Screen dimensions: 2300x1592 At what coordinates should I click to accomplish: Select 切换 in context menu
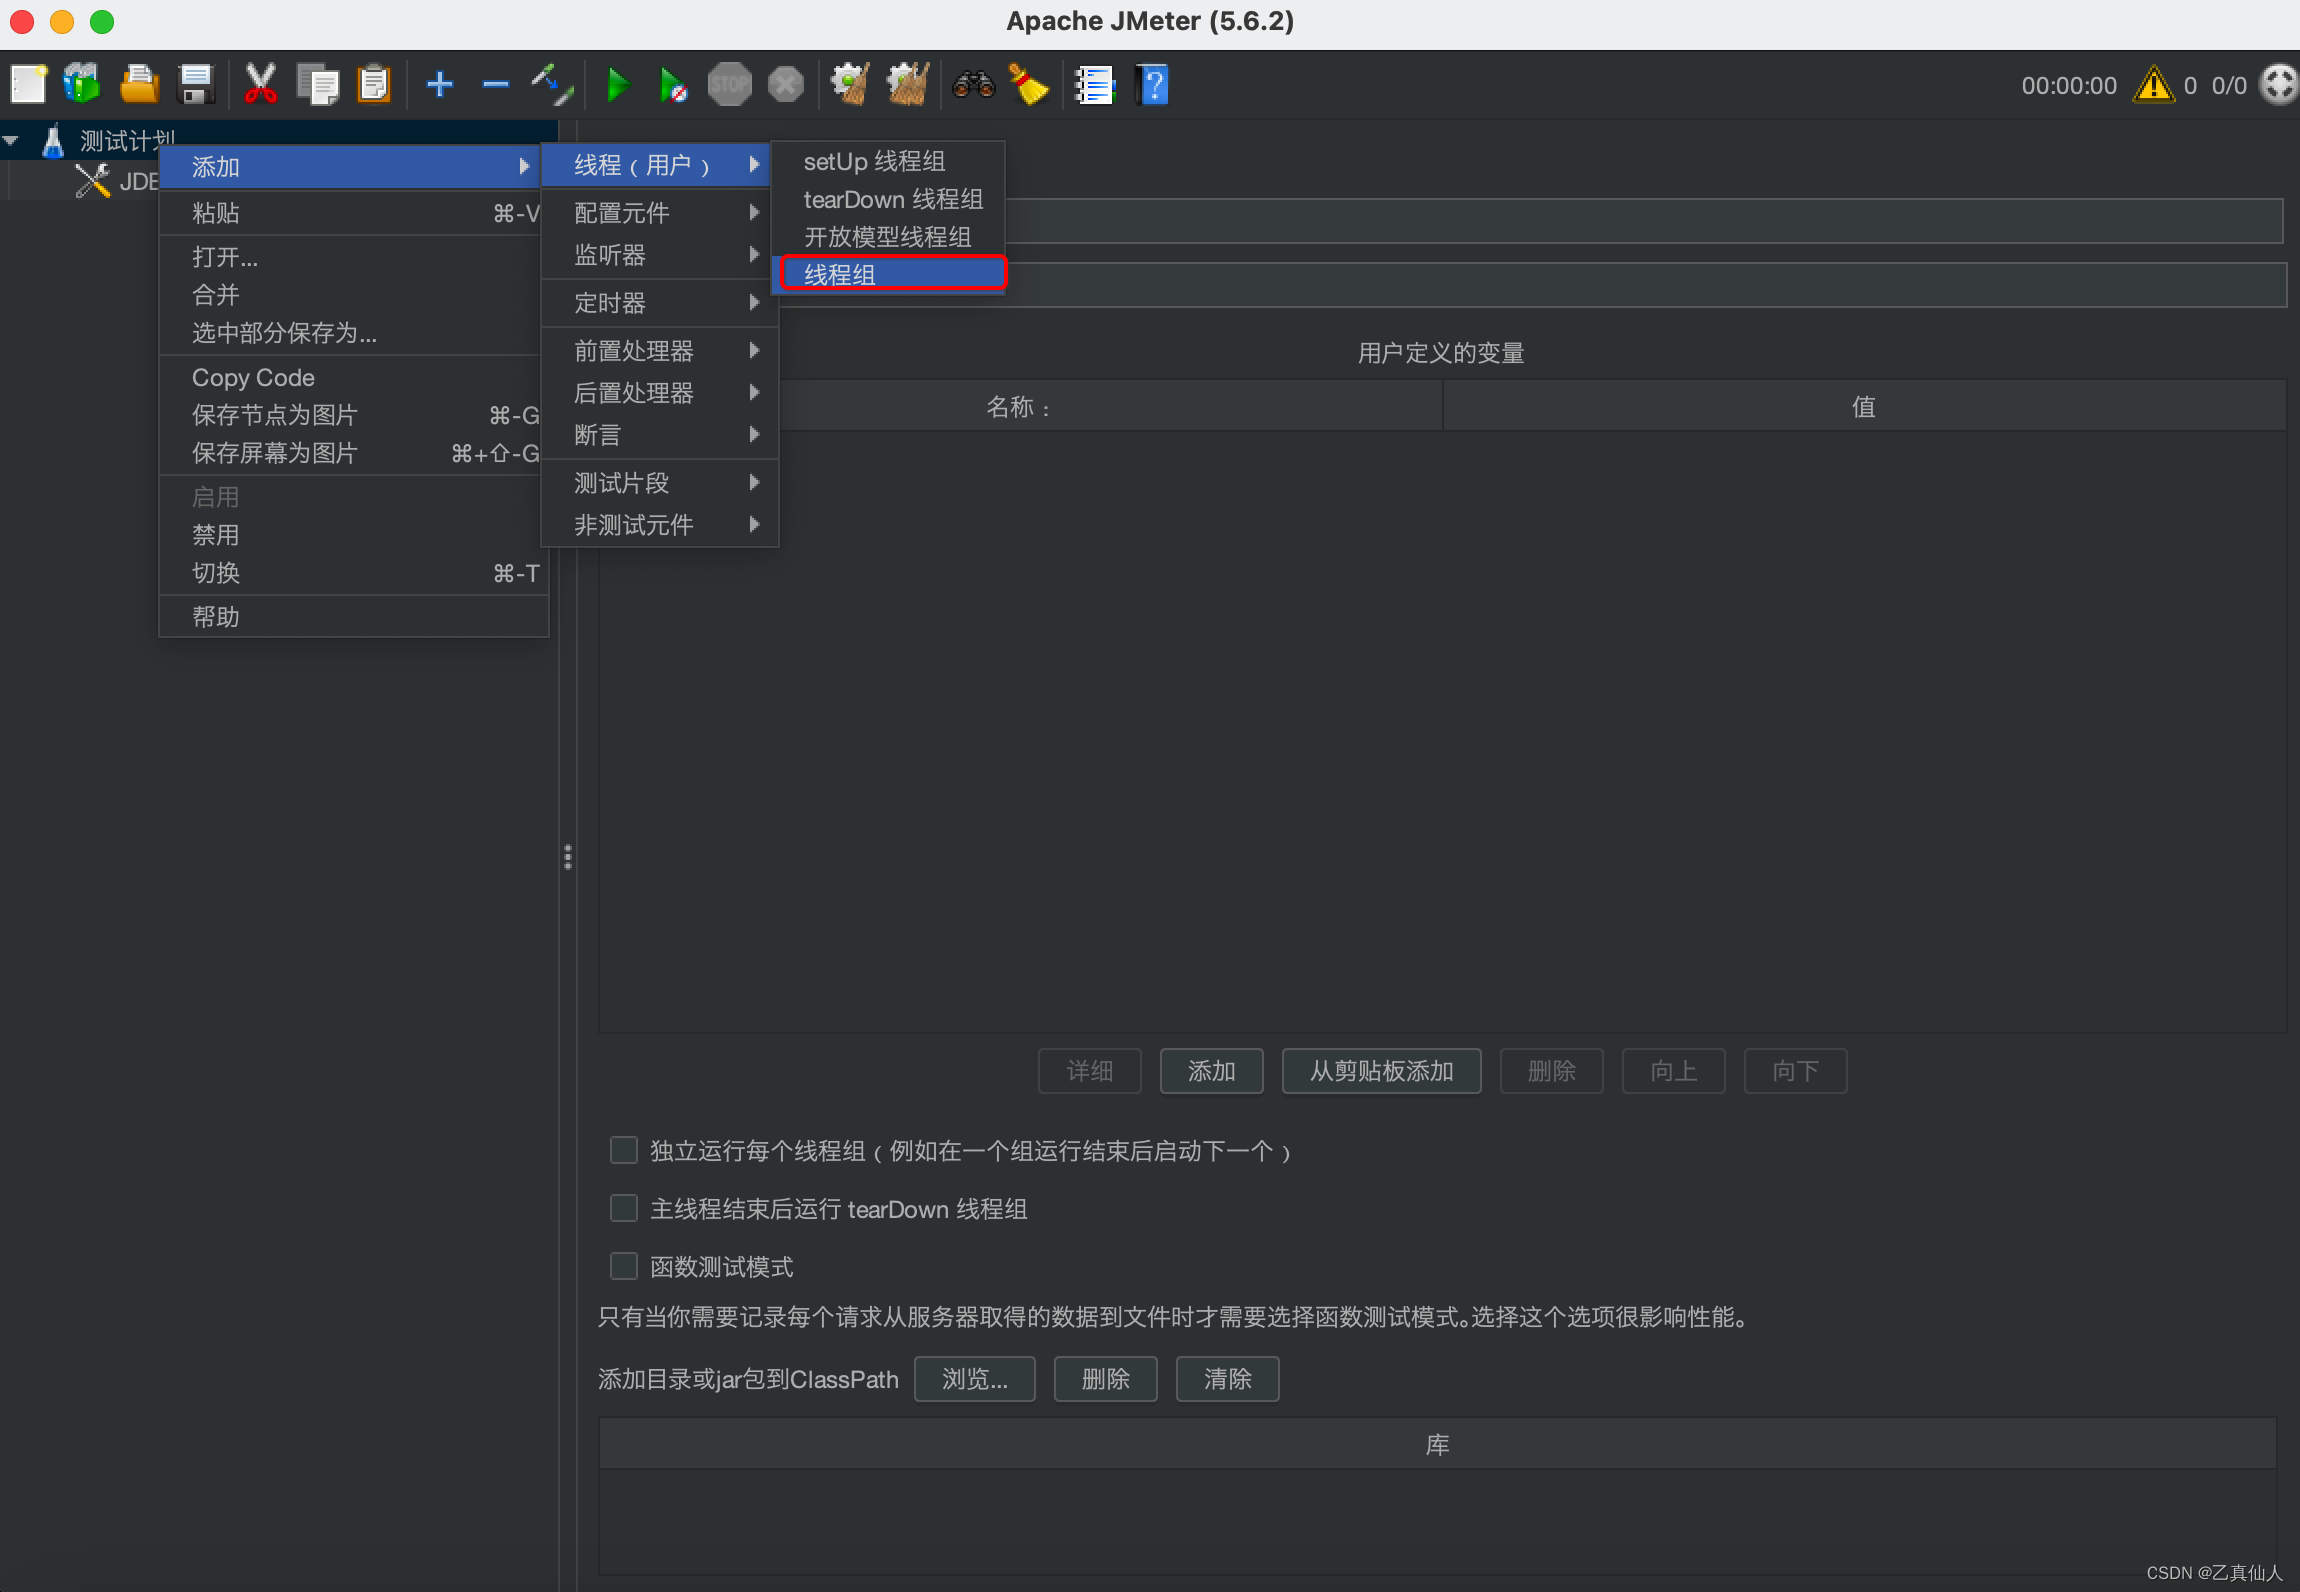353,573
